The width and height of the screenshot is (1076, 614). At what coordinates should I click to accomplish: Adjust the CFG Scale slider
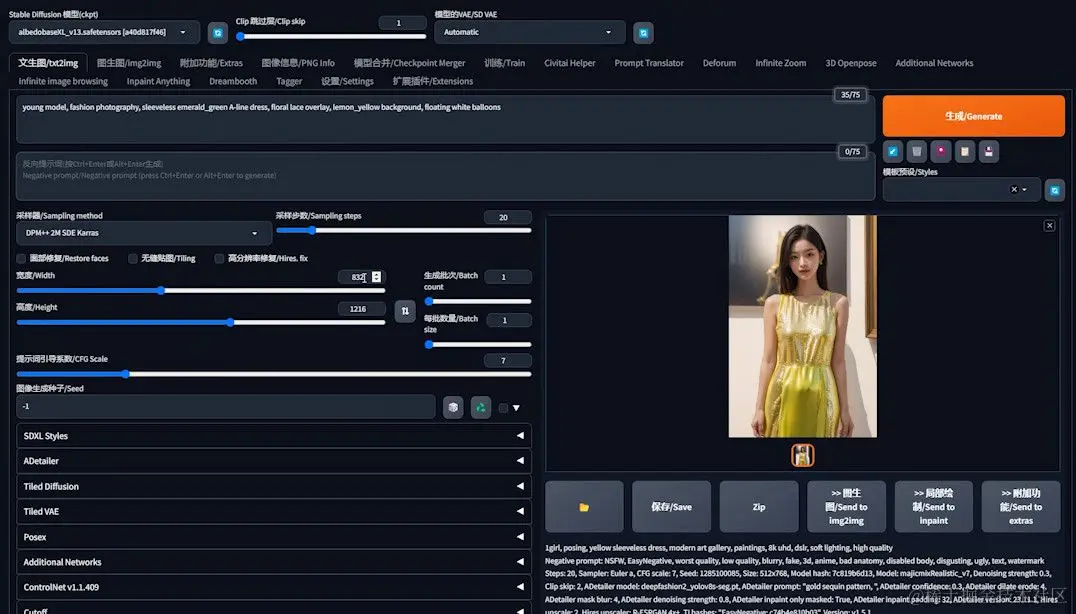pyautogui.click(x=274, y=374)
